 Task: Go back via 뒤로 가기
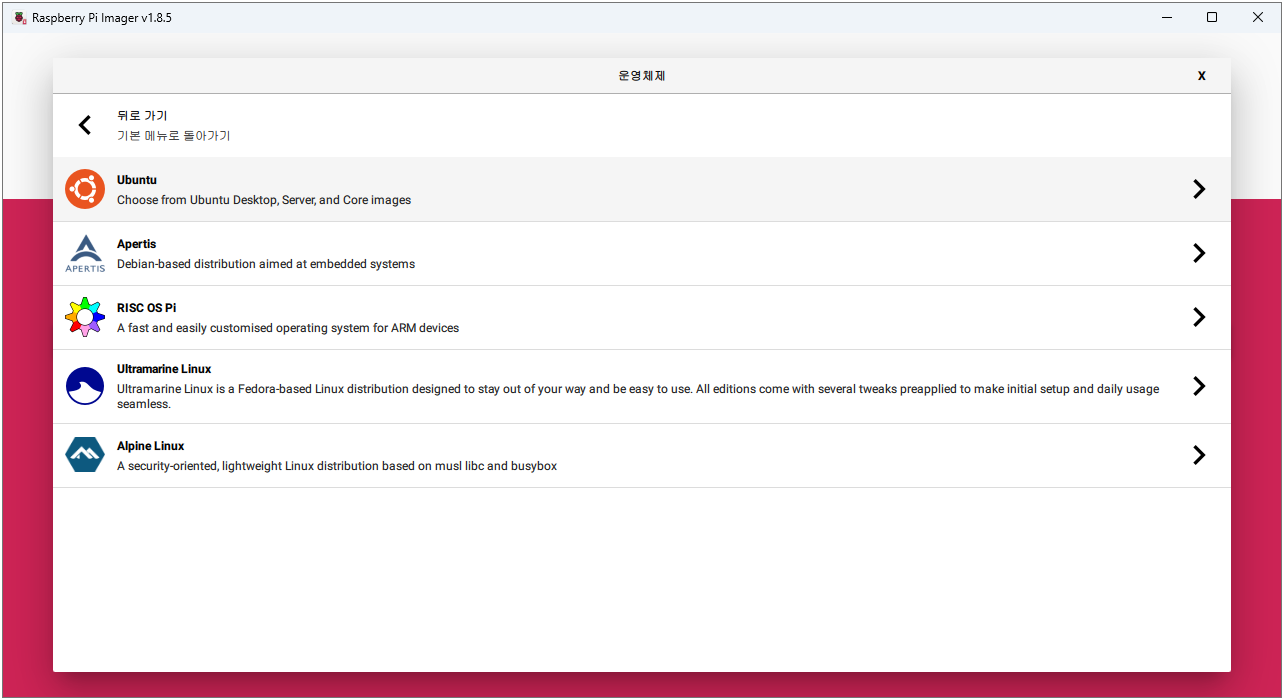pos(142,116)
